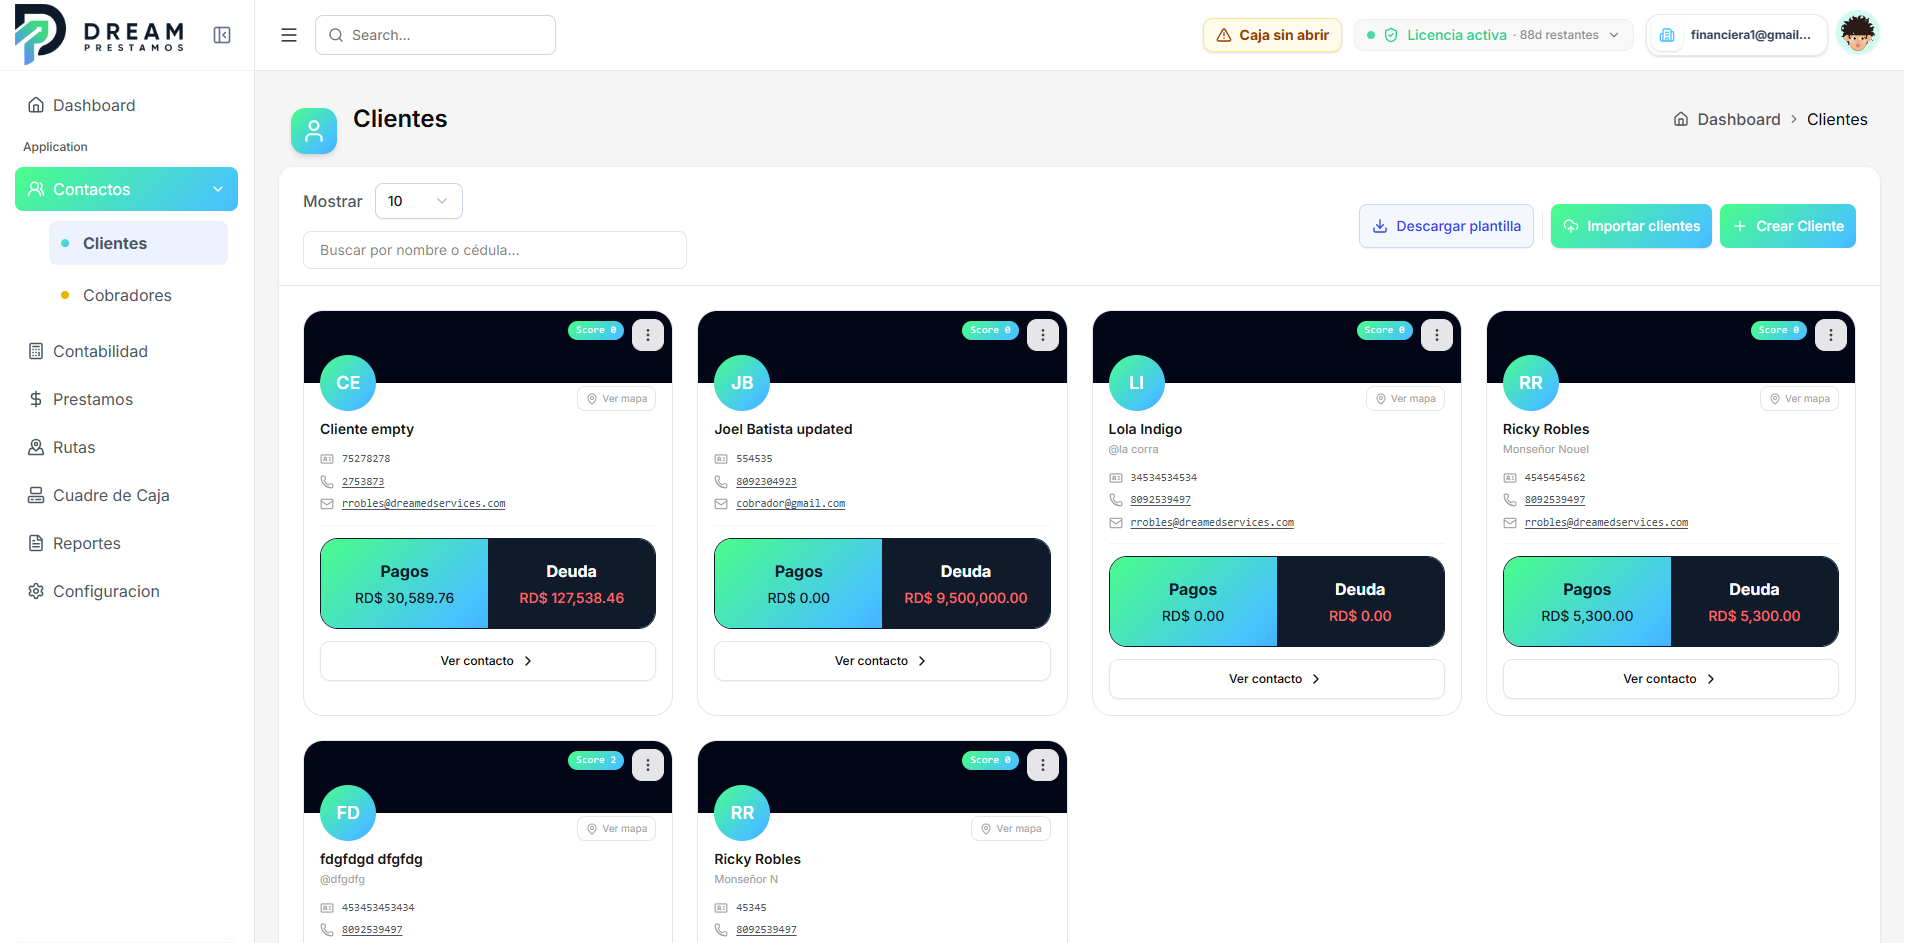Screen dimensions: 1905x943
Task: Open Reportes section
Action: point(127,543)
